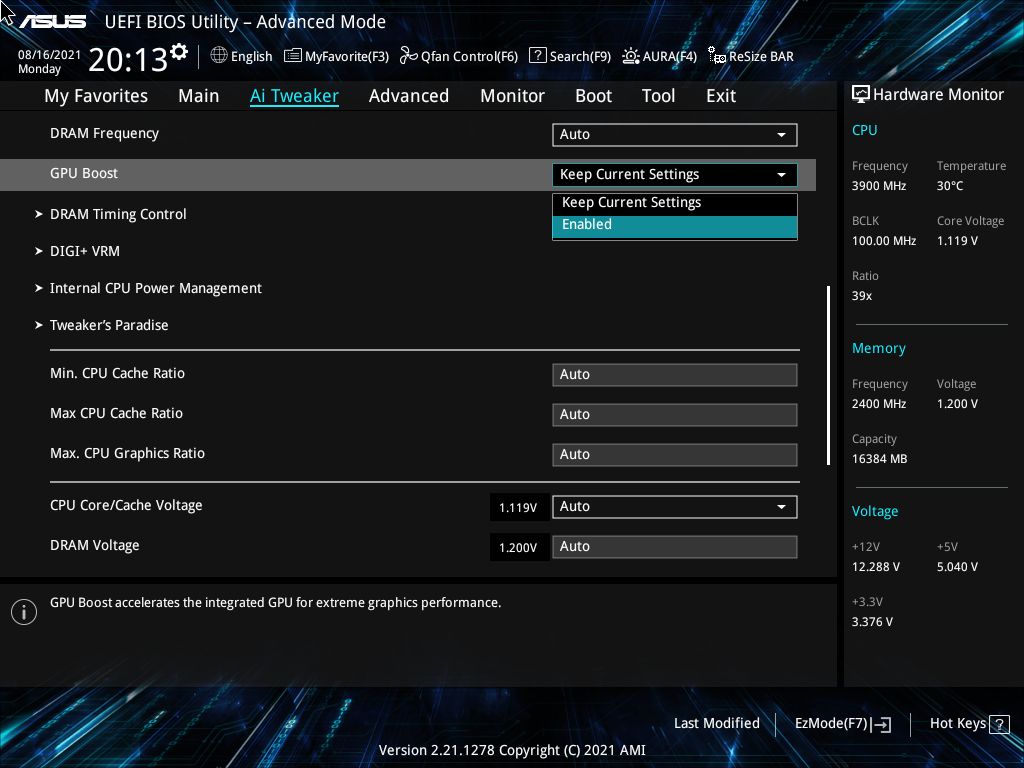
Task: Open the Advanced tab
Action: [409, 96]
